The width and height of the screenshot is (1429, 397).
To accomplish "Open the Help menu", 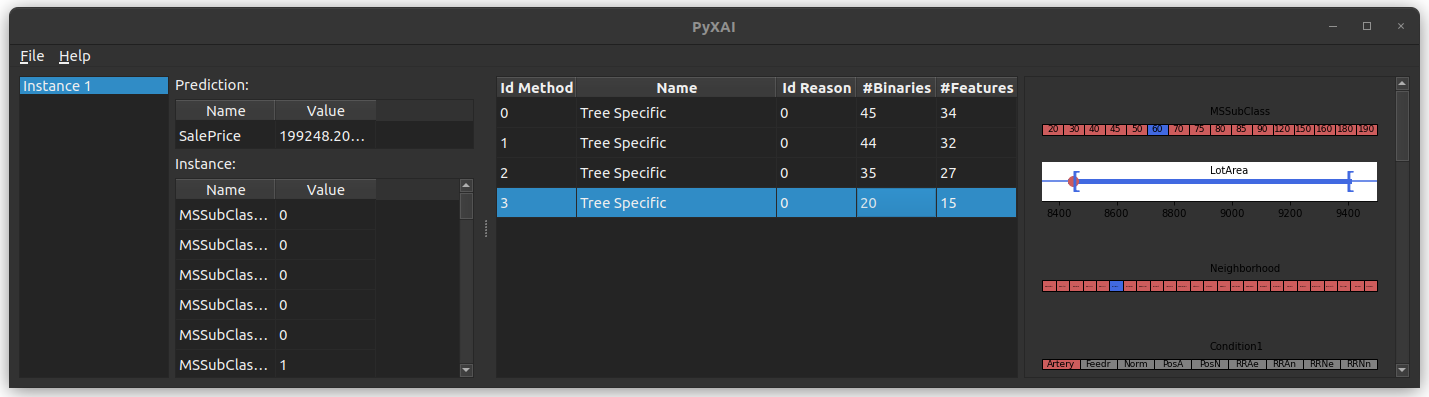I will point(75,56).
